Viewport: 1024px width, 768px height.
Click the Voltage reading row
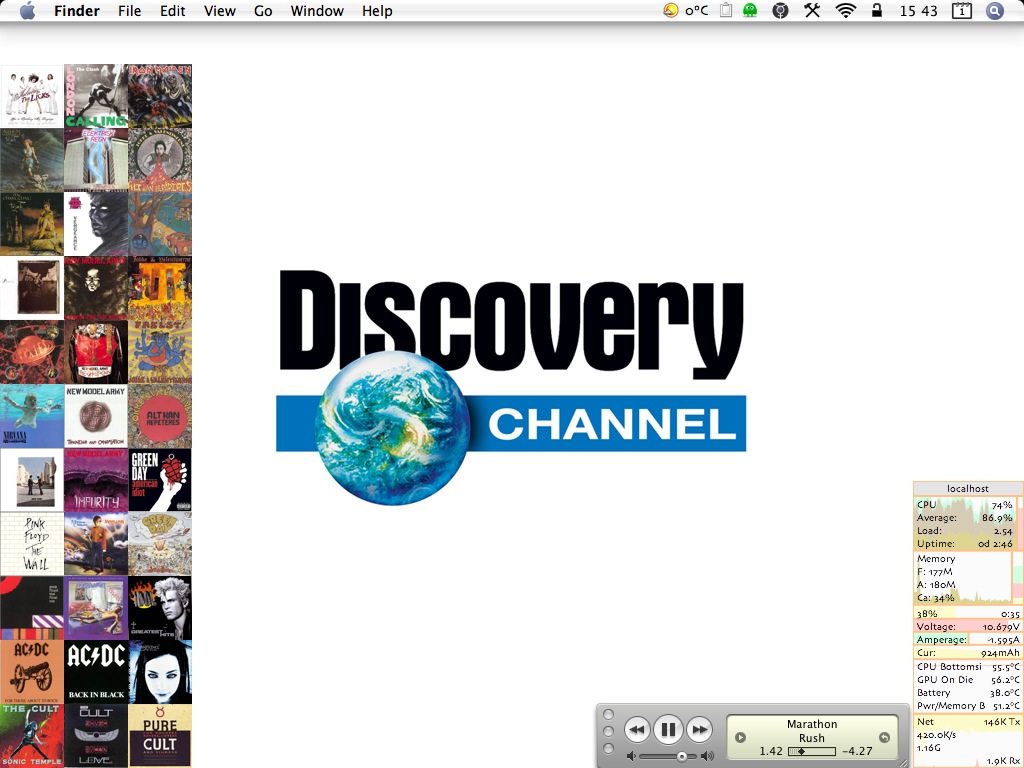click(x=968, y=626)
